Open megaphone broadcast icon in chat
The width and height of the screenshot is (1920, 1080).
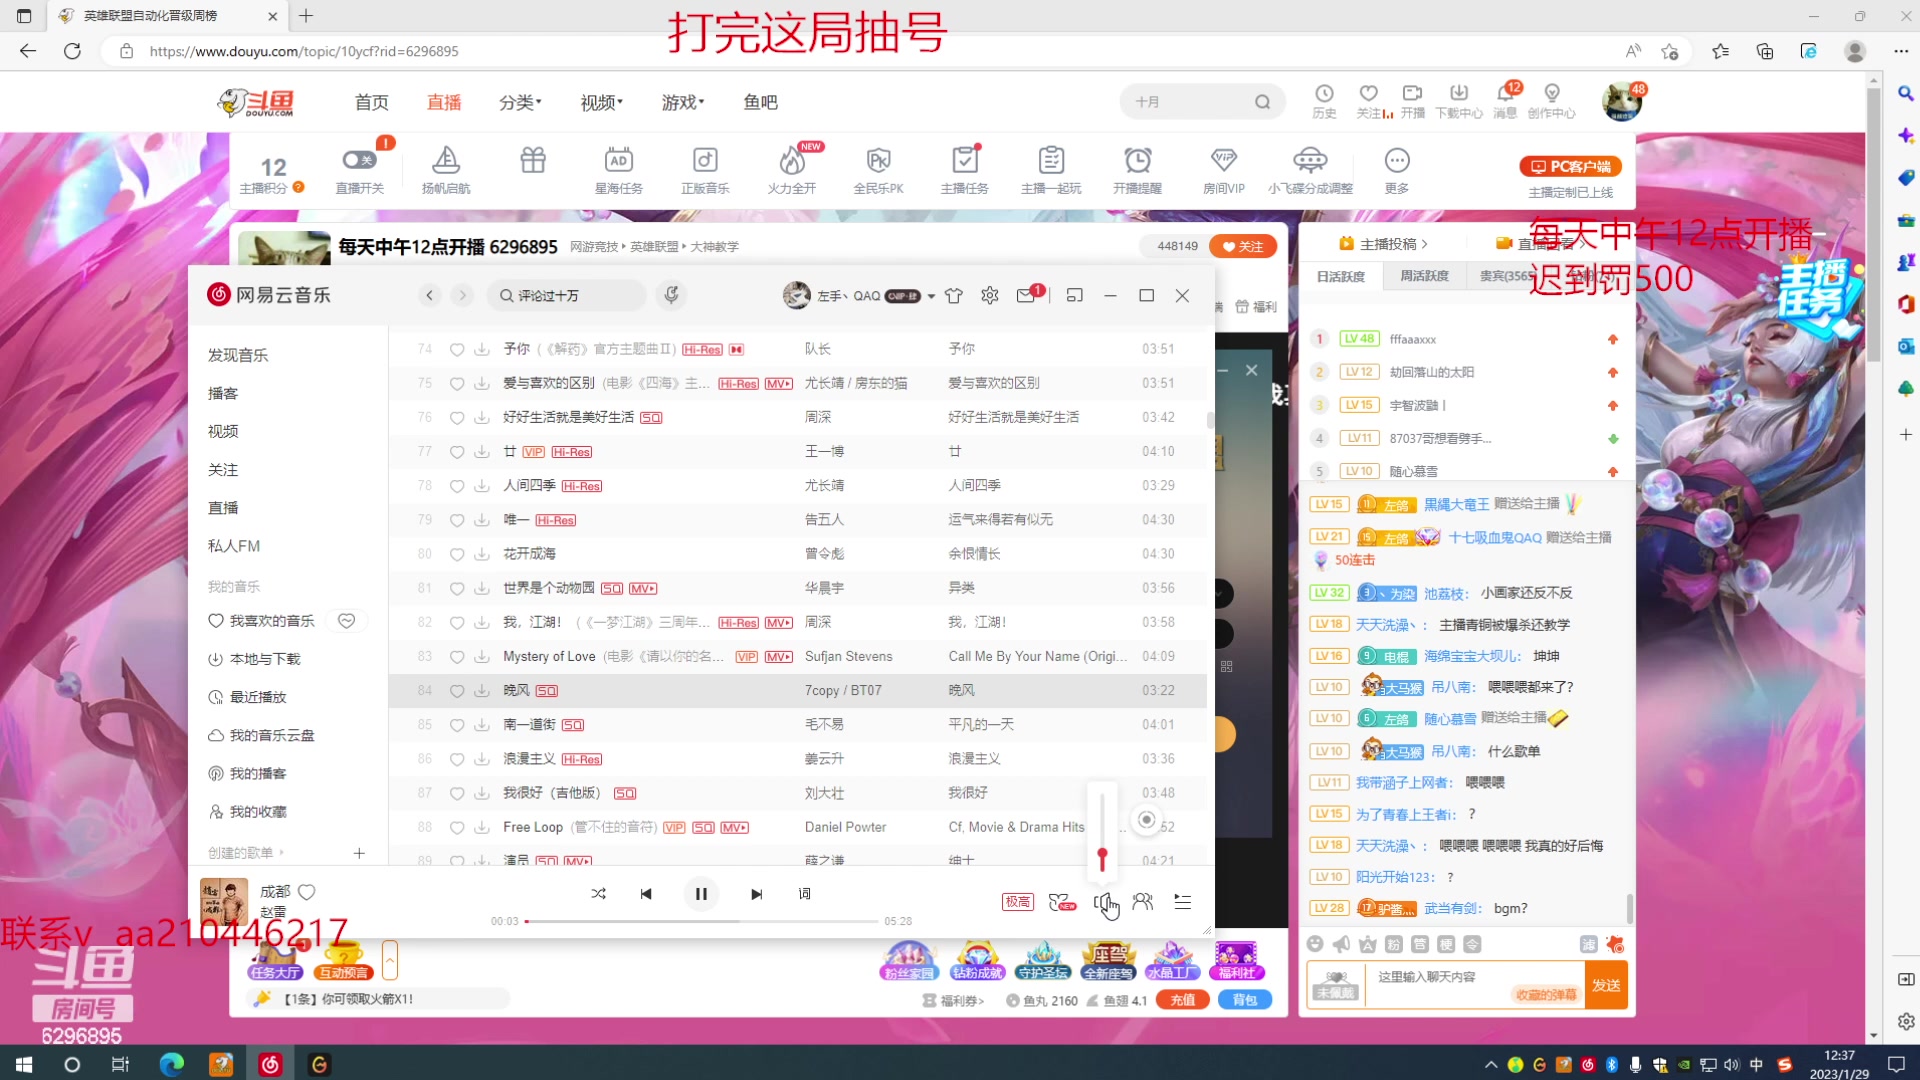tap(1341, 944)
